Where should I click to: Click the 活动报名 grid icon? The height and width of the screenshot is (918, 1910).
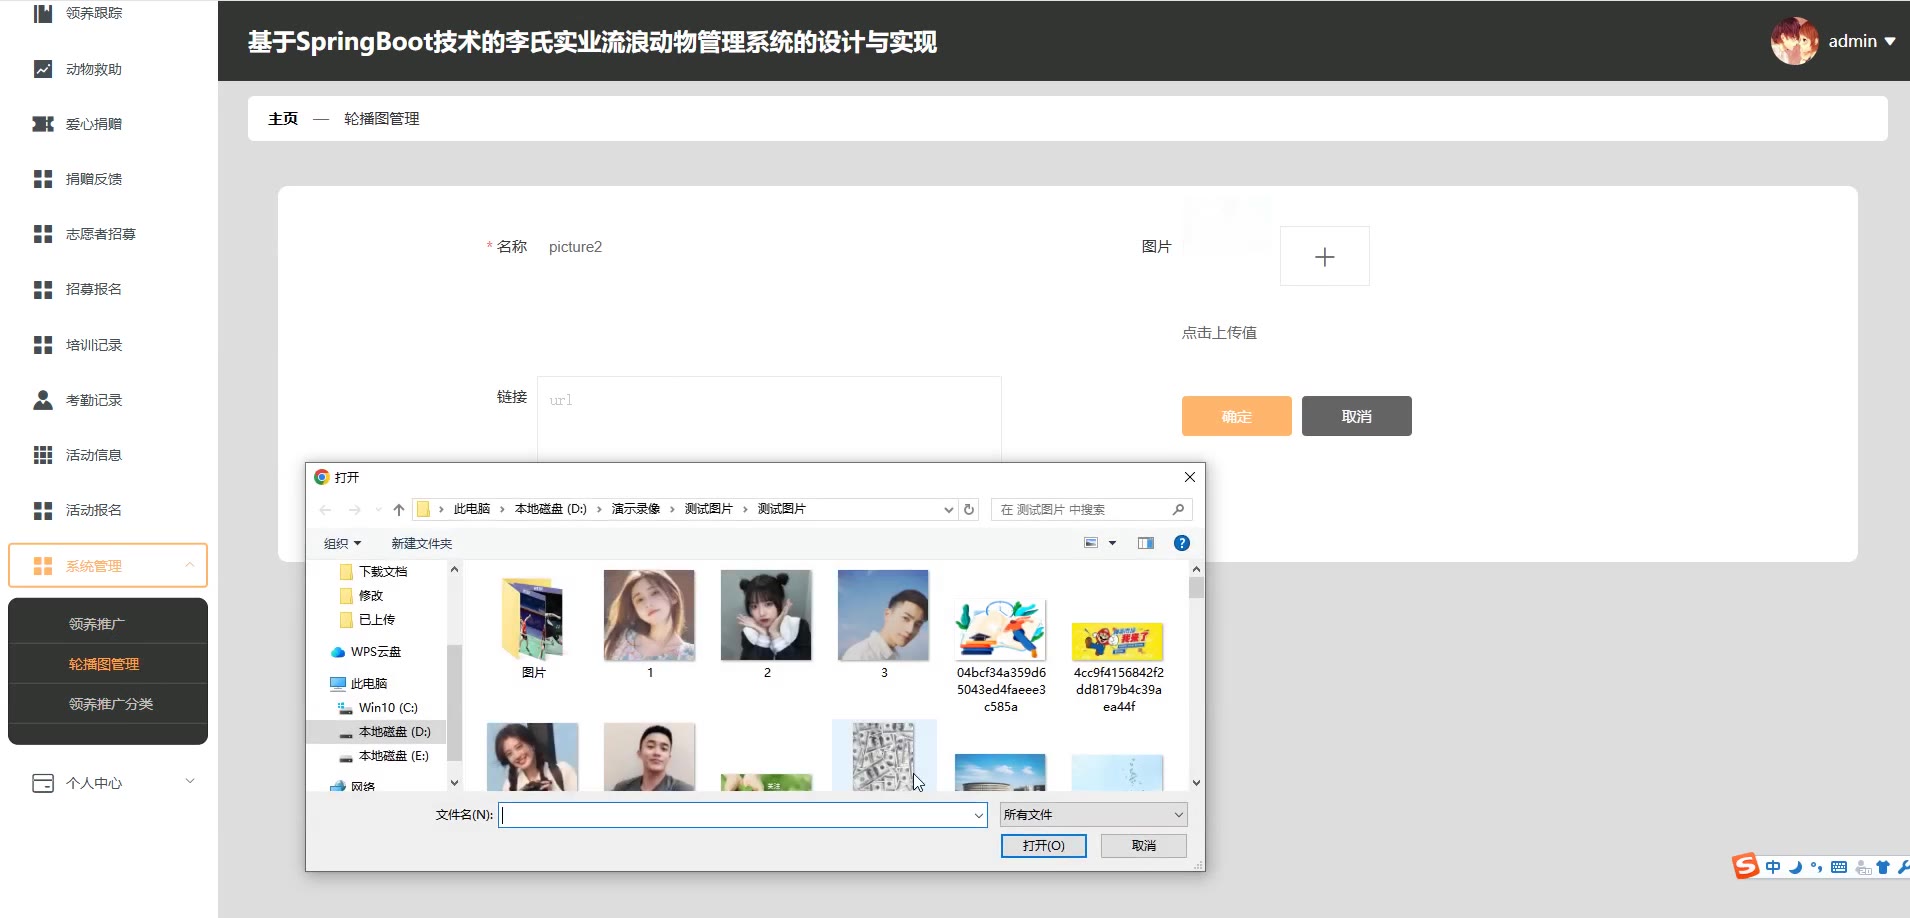click(x=43, y=510)
